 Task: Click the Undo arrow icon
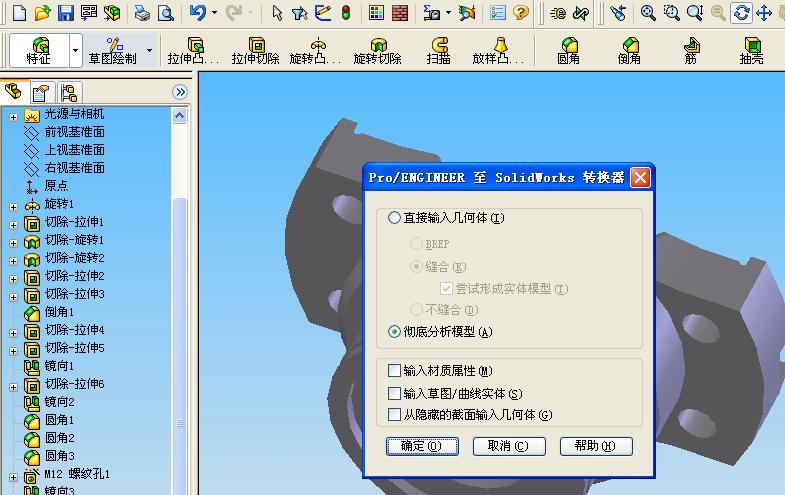point(198,12)
